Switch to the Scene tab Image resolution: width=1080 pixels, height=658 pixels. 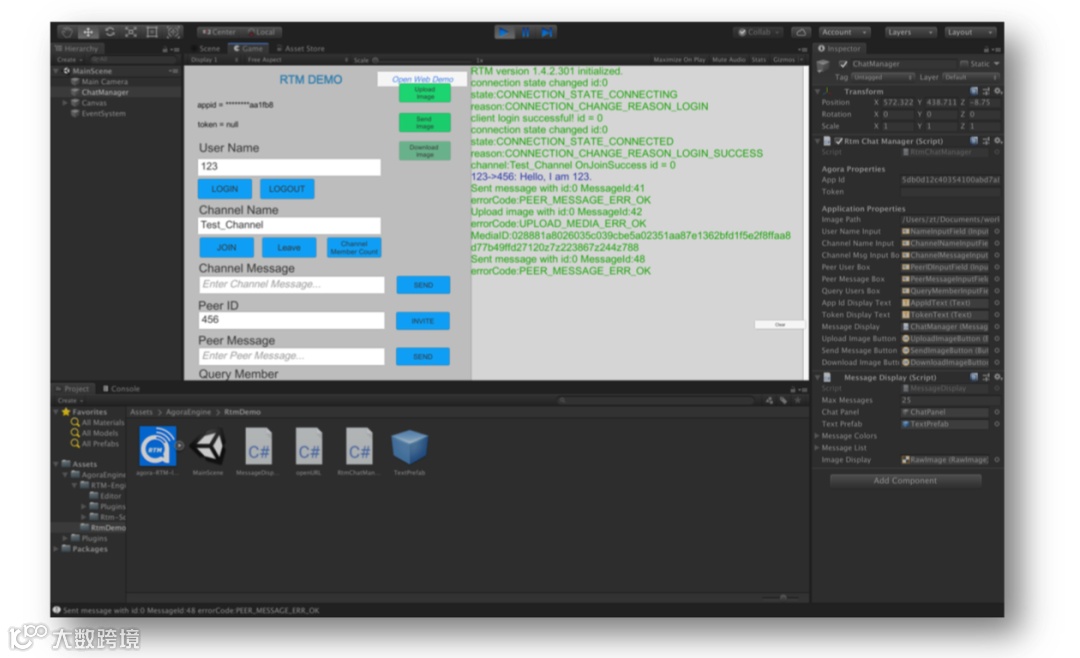[x=207, y=48]
